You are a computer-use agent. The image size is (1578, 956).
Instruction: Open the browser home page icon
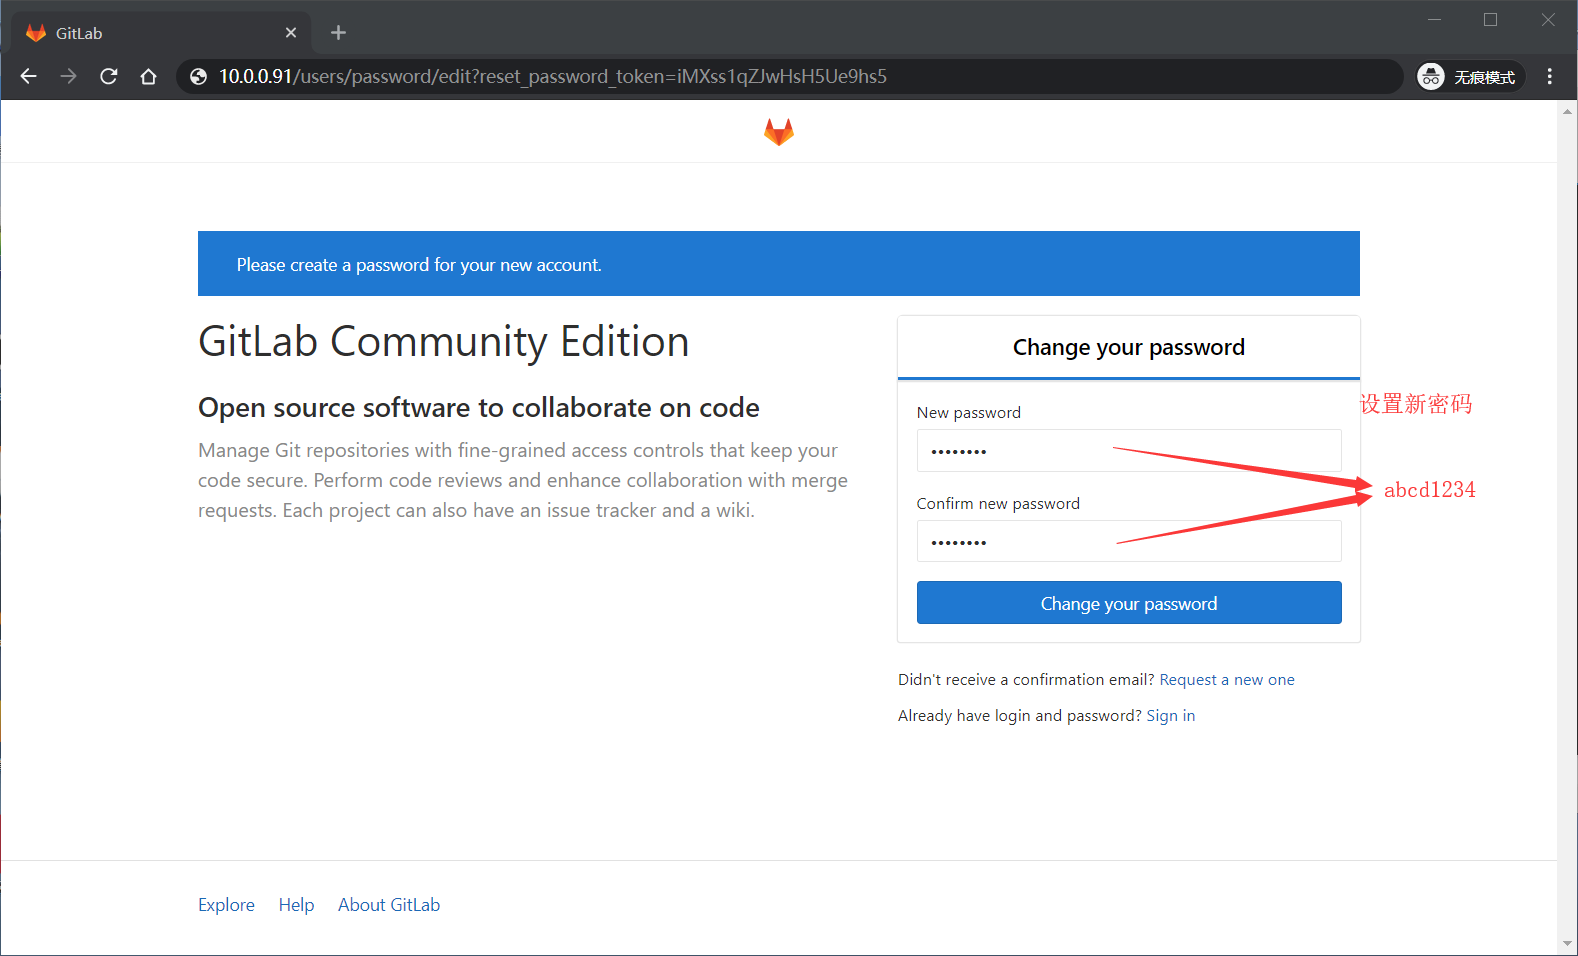tap(149, 77)
